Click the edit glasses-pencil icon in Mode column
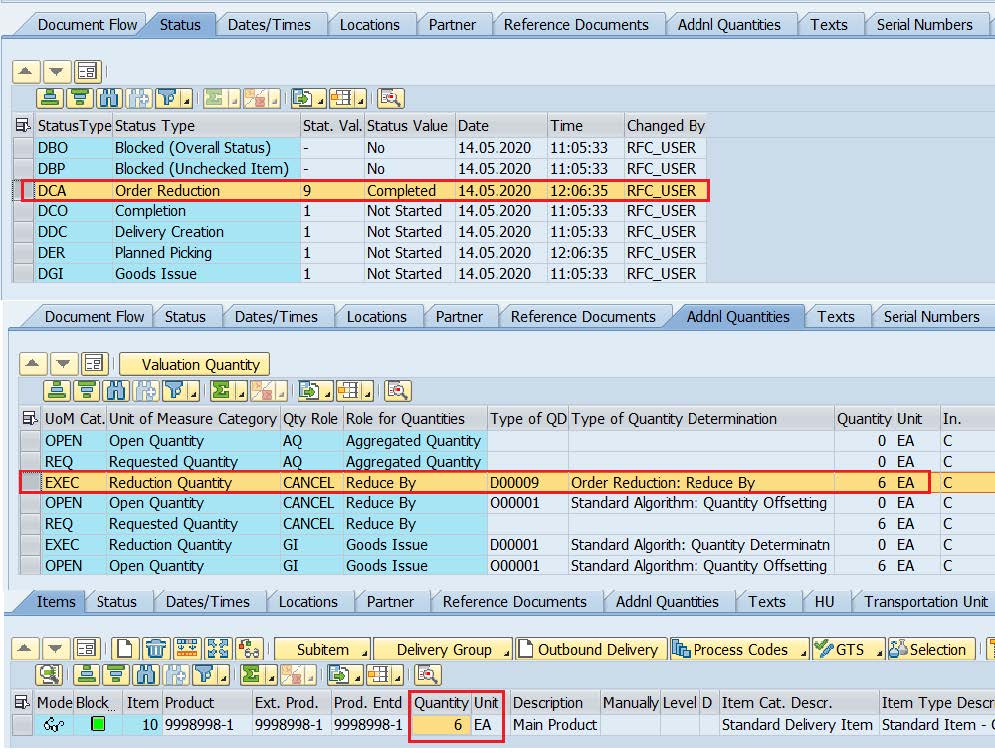 pyautogui.click(x=53, y=724)
